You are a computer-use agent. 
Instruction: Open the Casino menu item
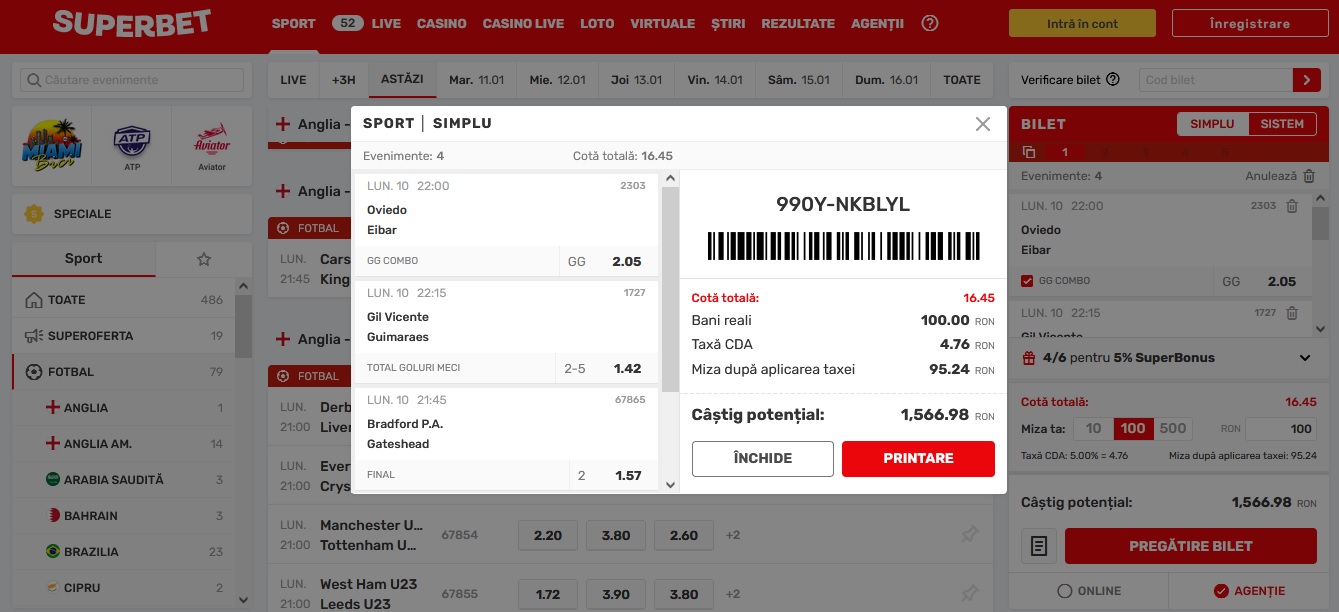(442, 23)
